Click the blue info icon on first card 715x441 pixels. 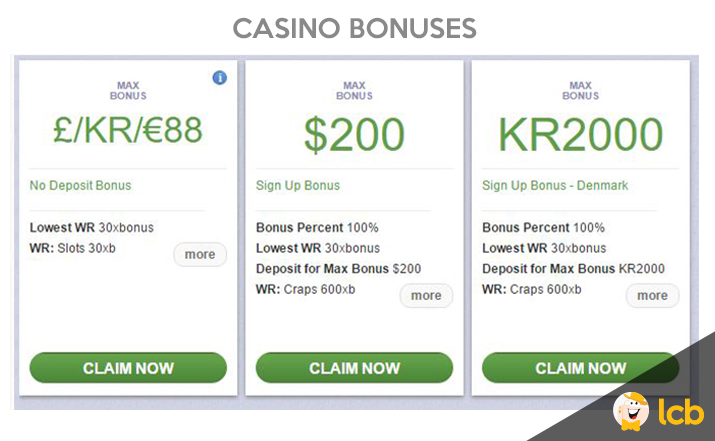coord(220,78)
